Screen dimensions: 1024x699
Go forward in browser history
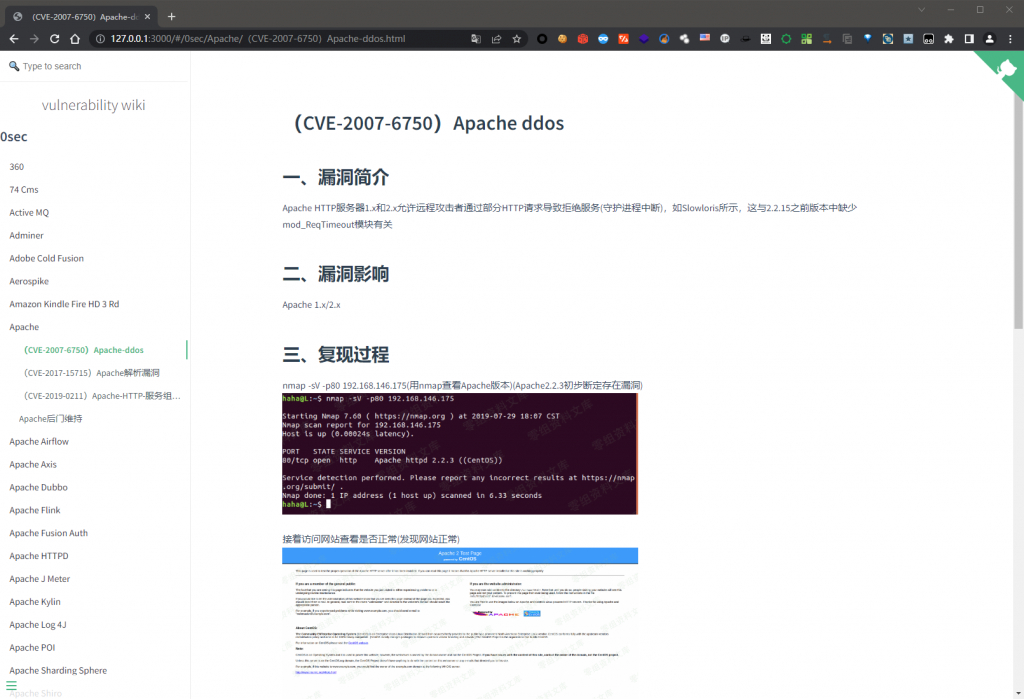tap(34, 39)
